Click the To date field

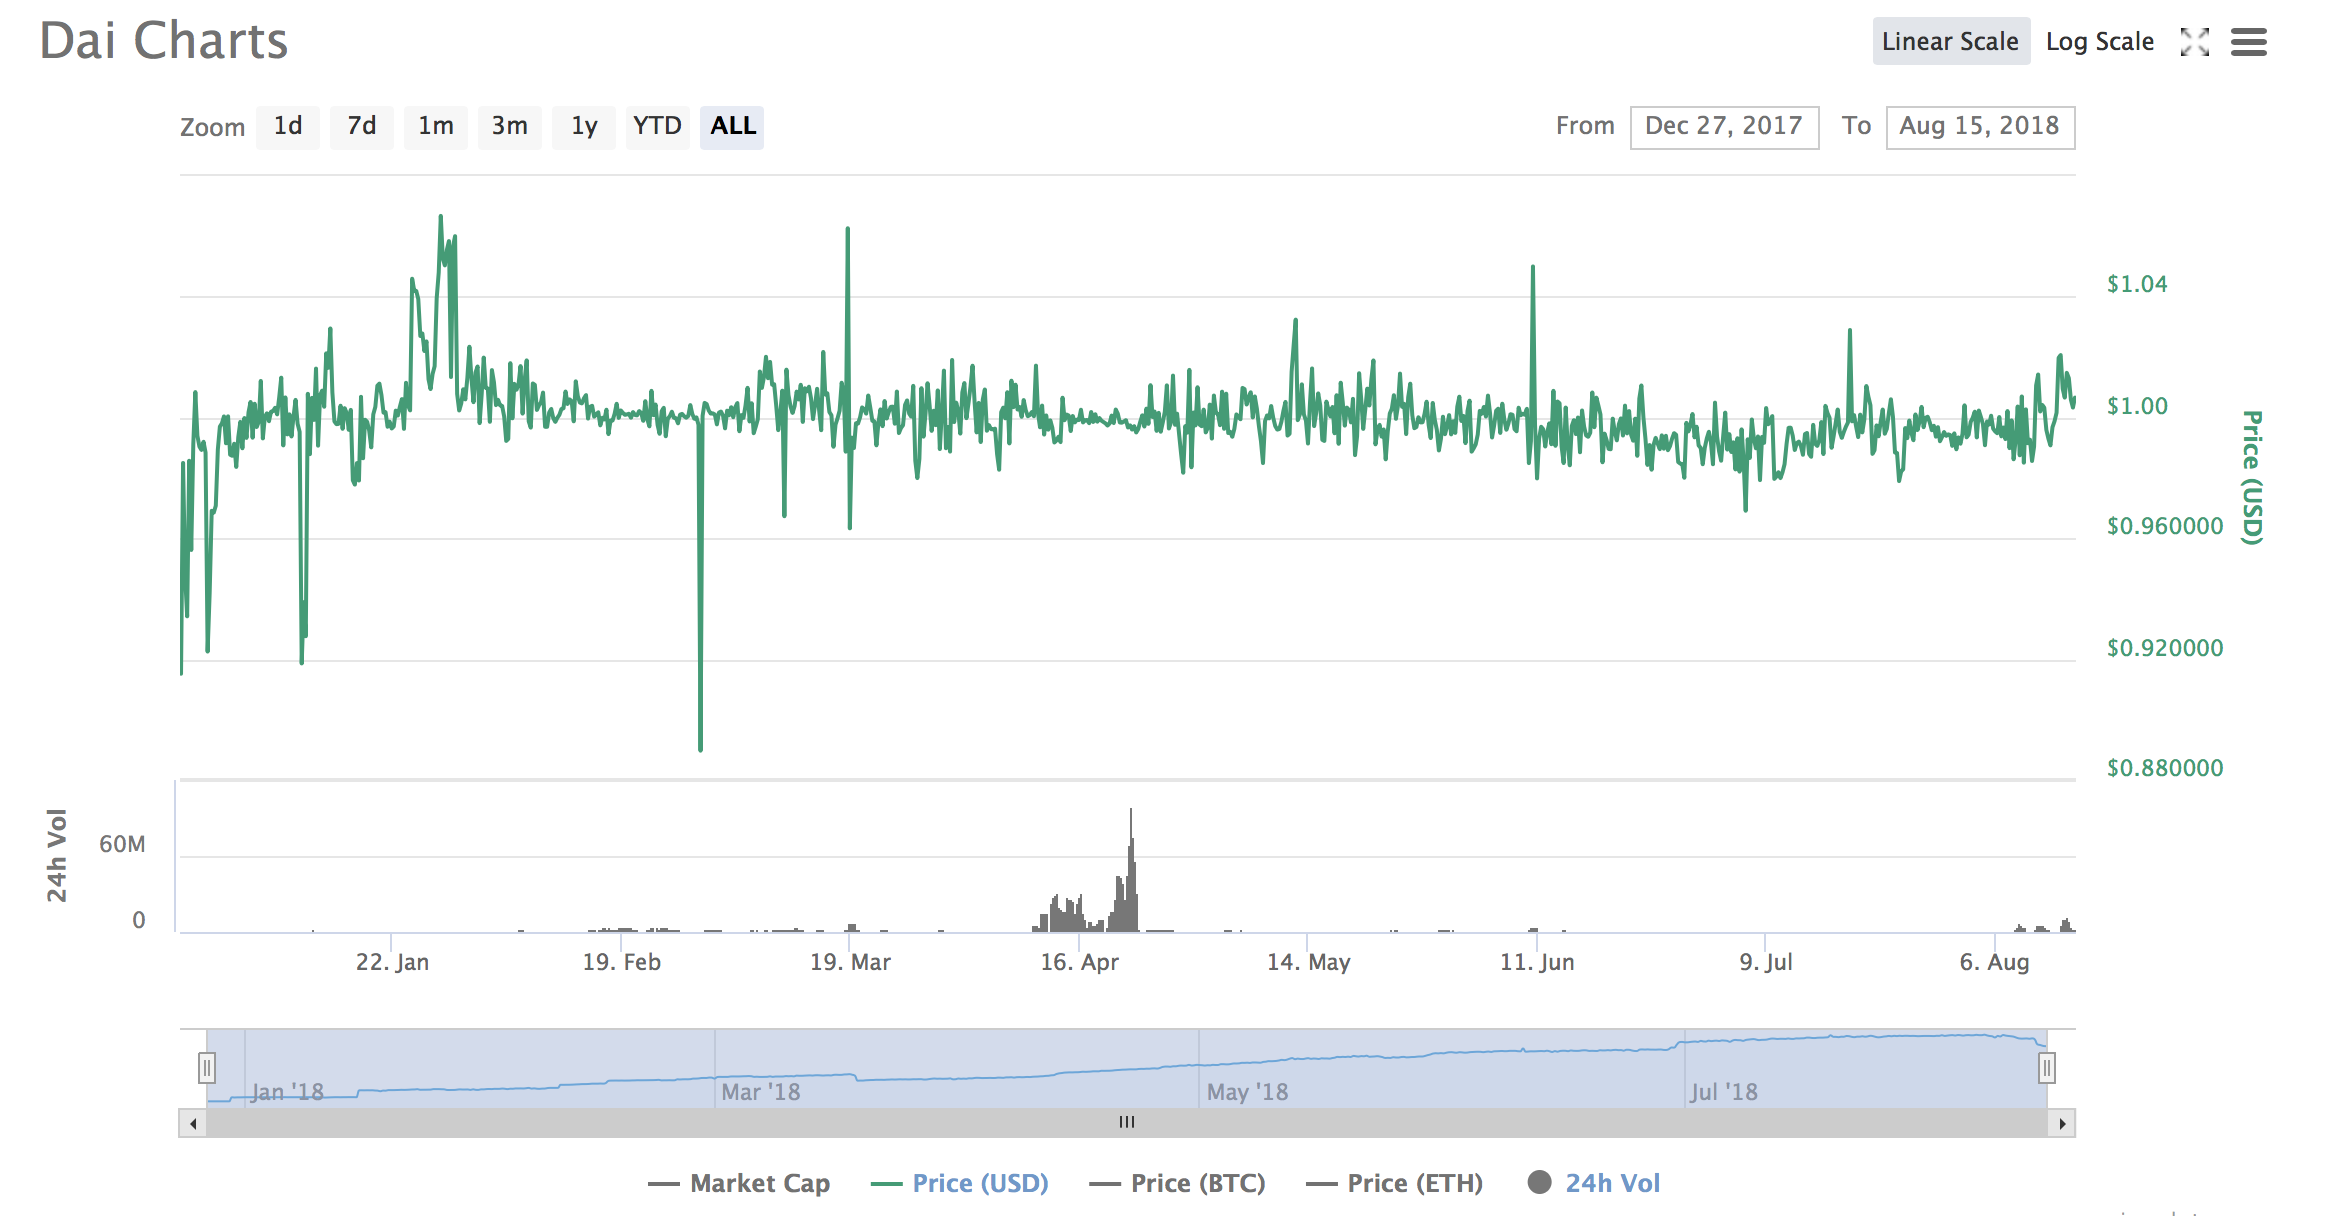tap(1980, 127)
